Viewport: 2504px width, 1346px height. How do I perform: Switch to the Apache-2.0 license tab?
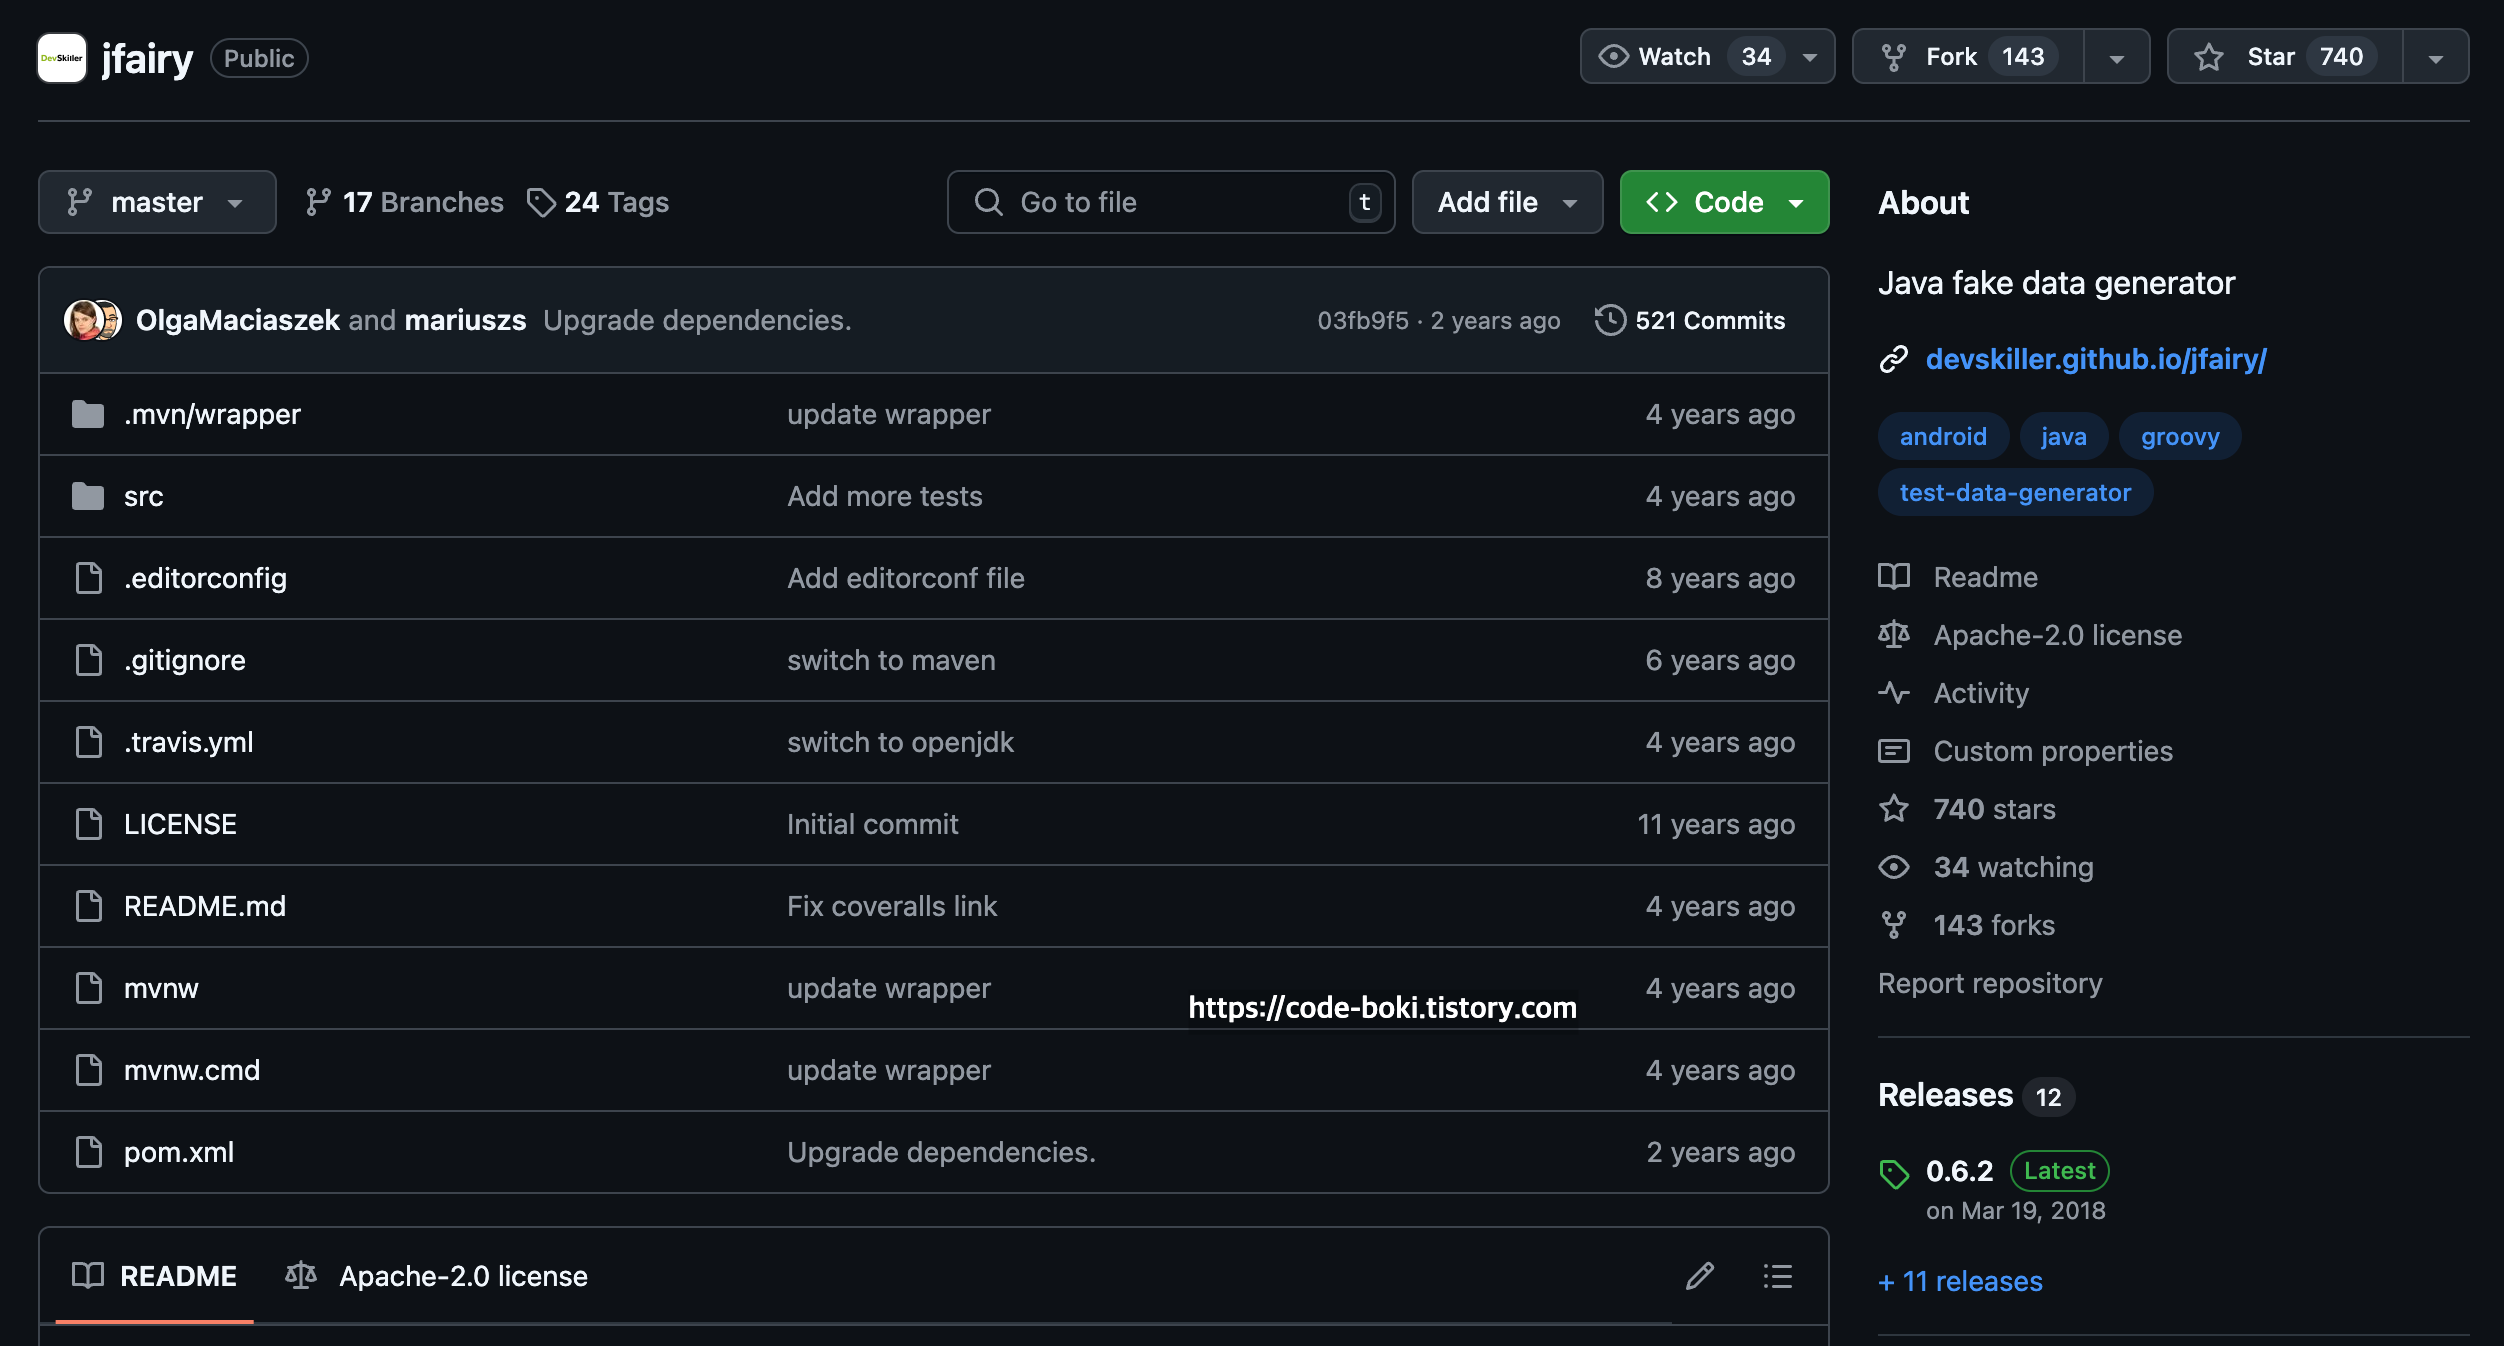click(x=437, y=1276)
